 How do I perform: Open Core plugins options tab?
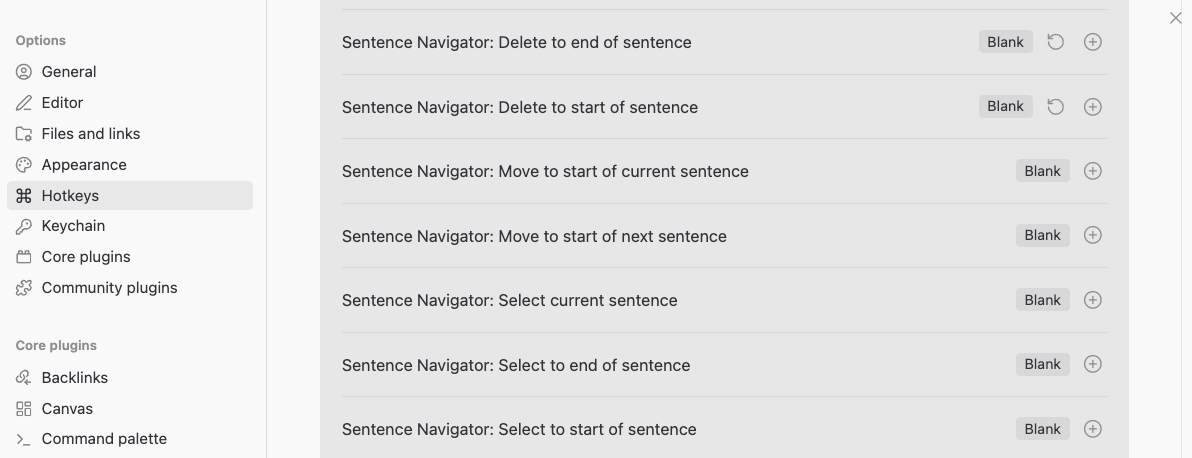tap(86, 257)
